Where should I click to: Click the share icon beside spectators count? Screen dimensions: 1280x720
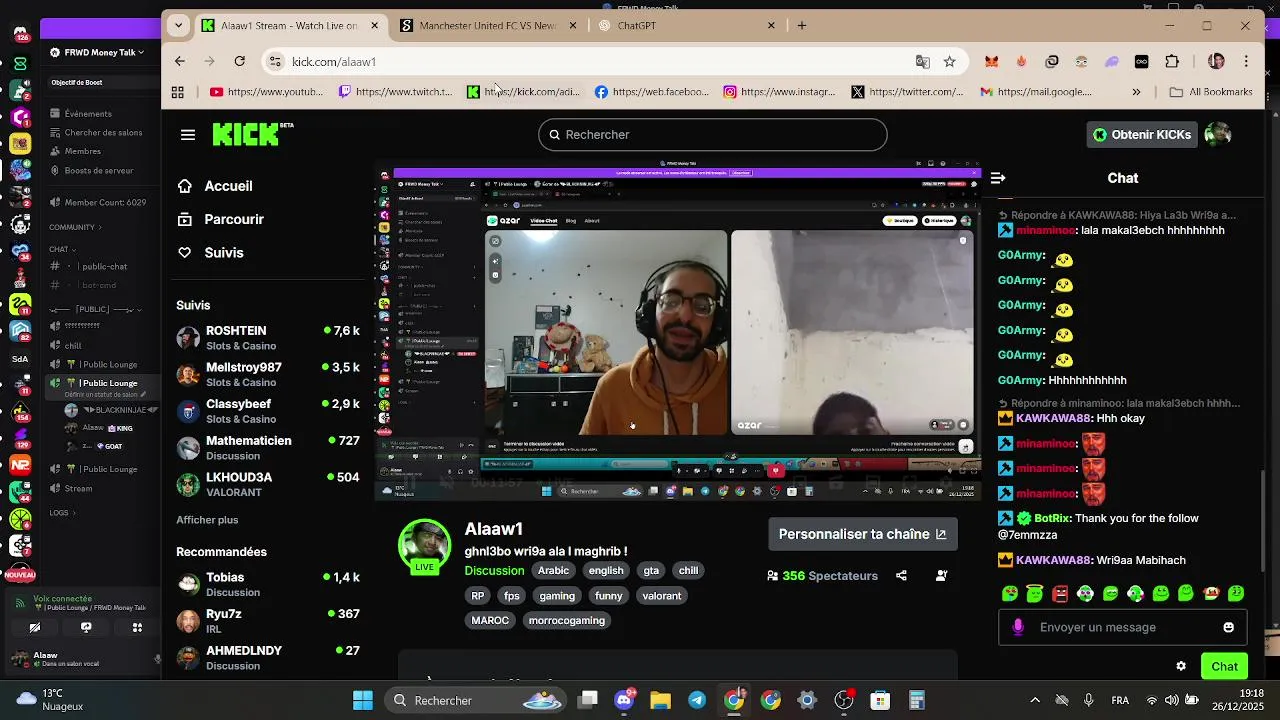coord(901,575)
